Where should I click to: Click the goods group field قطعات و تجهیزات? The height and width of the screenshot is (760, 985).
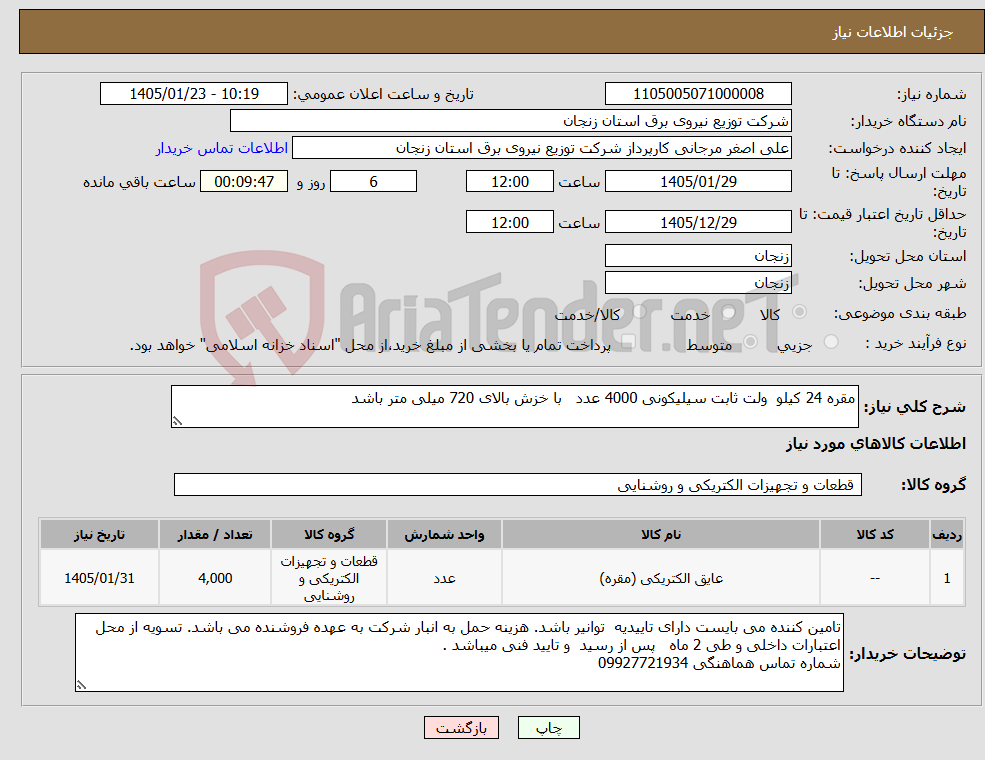[518, 485]
